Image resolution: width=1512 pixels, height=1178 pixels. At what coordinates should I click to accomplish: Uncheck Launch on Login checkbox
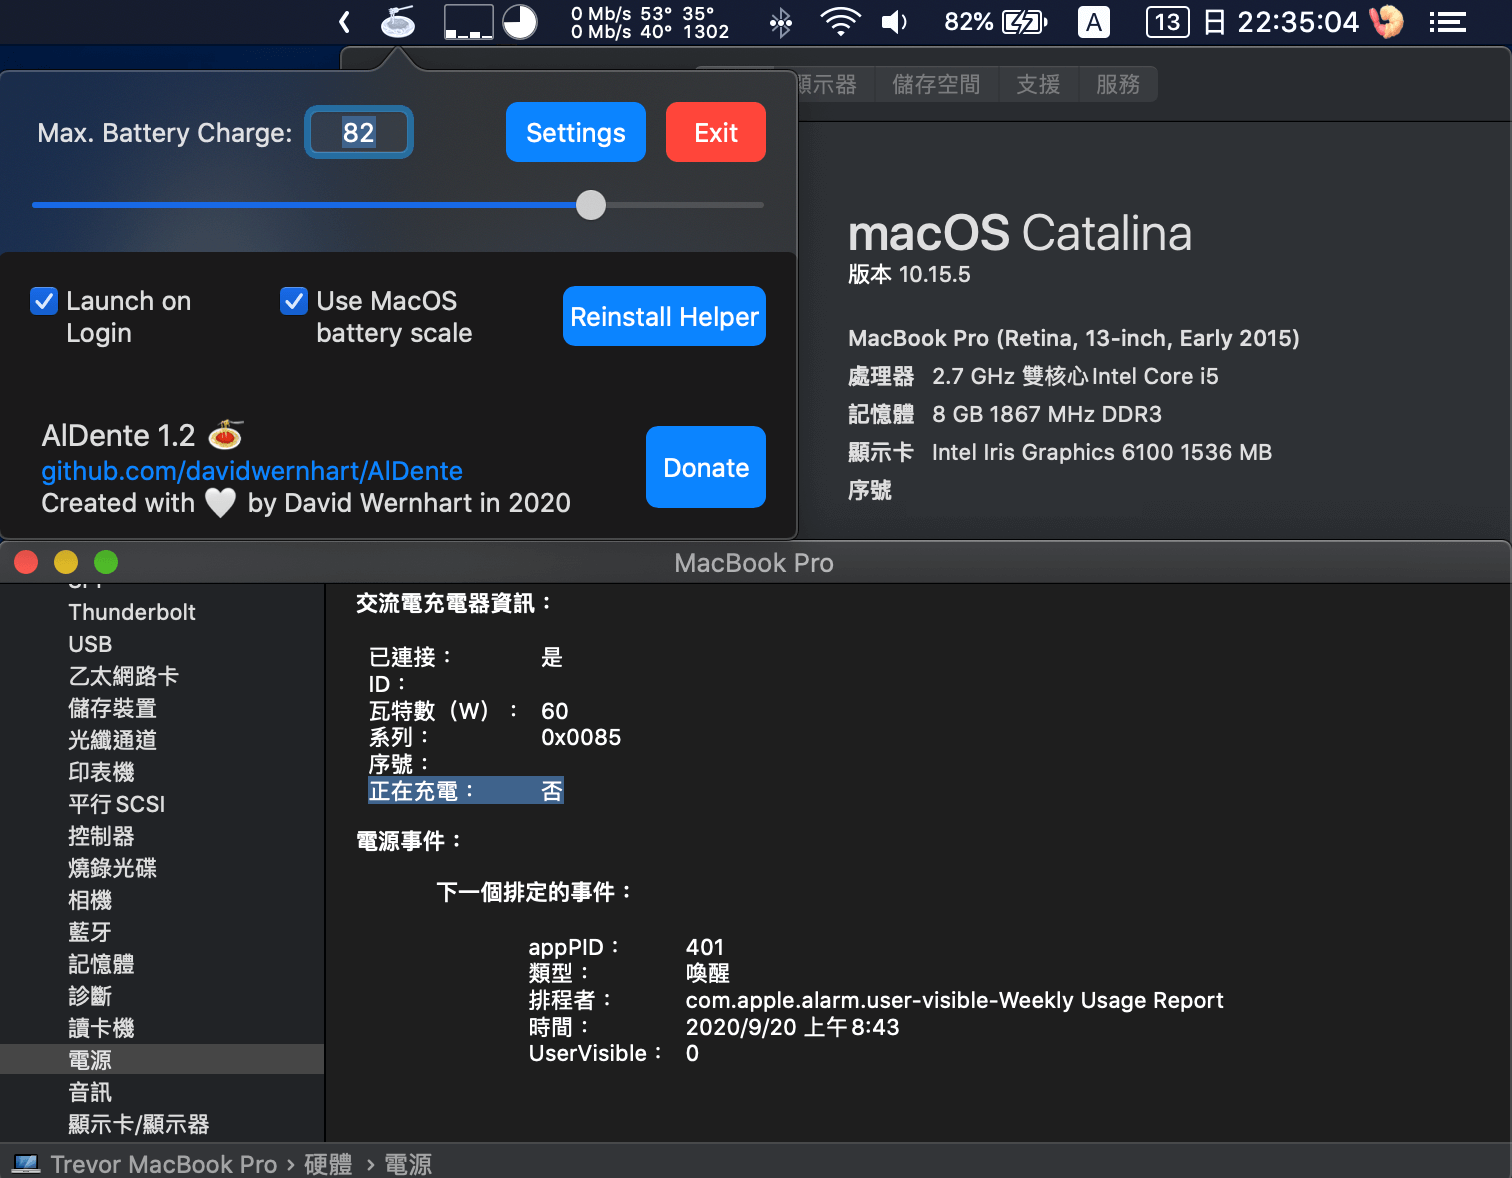click(44, 301)
